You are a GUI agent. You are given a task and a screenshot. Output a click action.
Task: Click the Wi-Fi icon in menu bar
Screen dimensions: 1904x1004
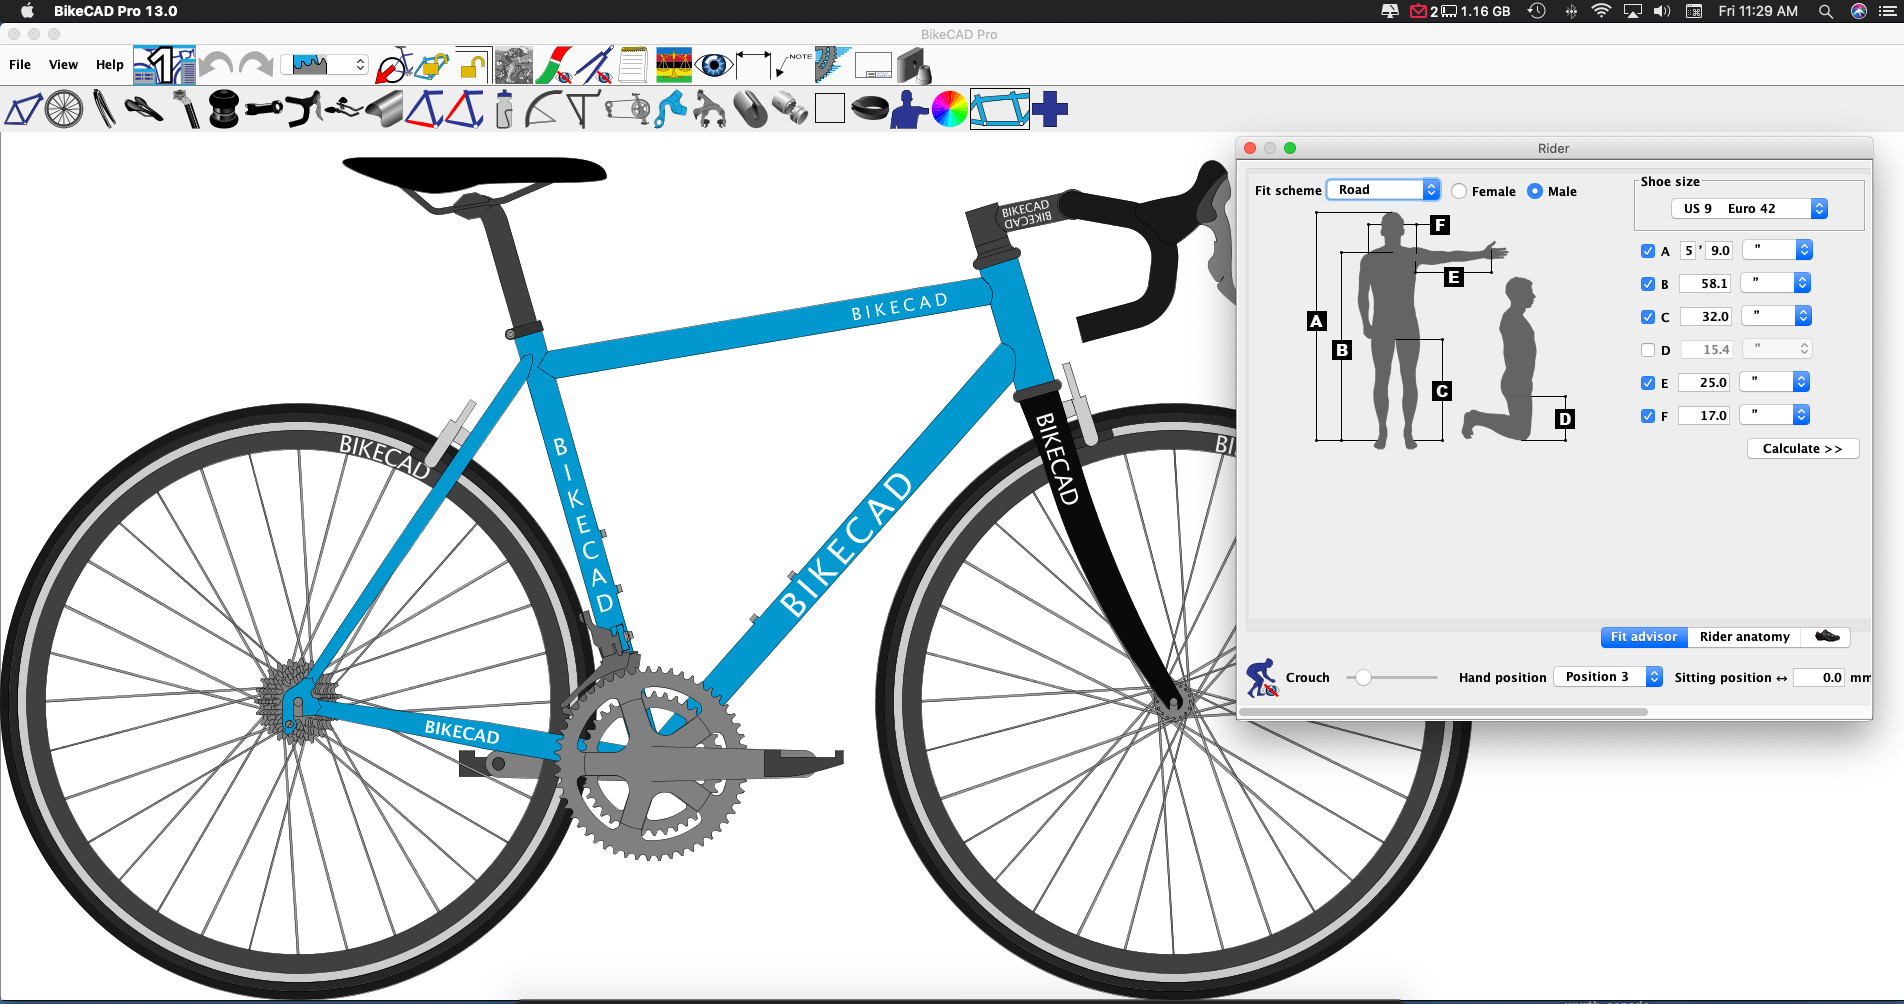(1601, 11)
